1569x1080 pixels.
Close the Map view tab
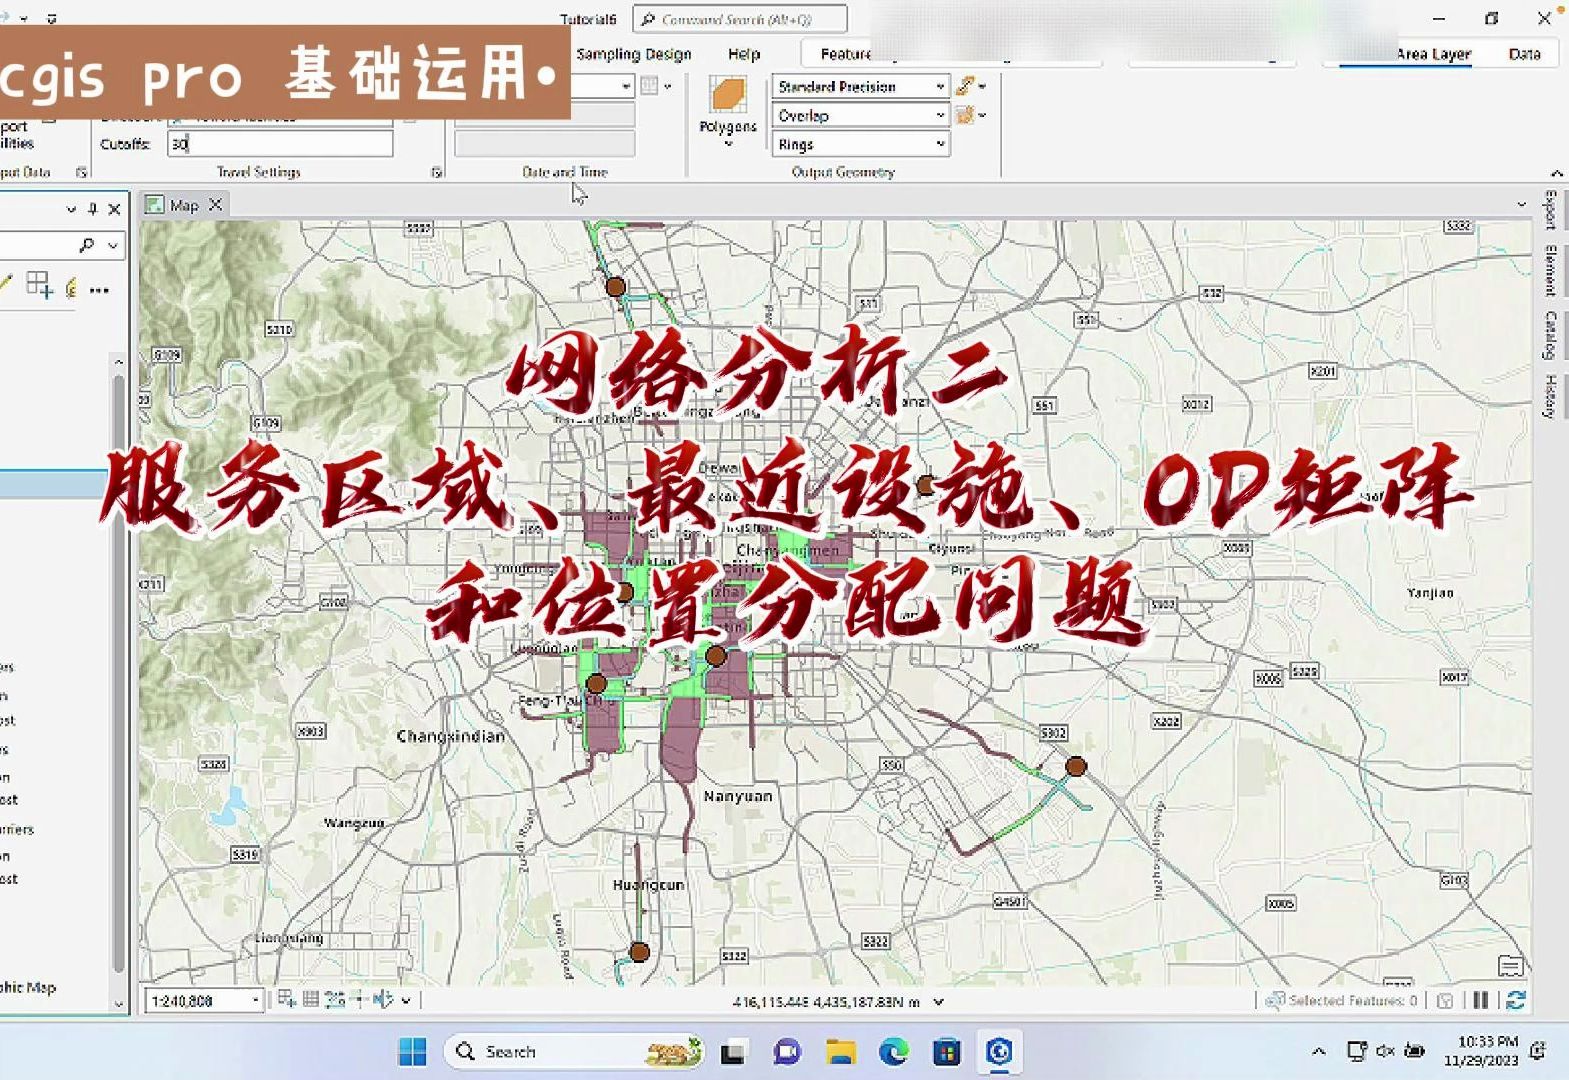[215, 205]
